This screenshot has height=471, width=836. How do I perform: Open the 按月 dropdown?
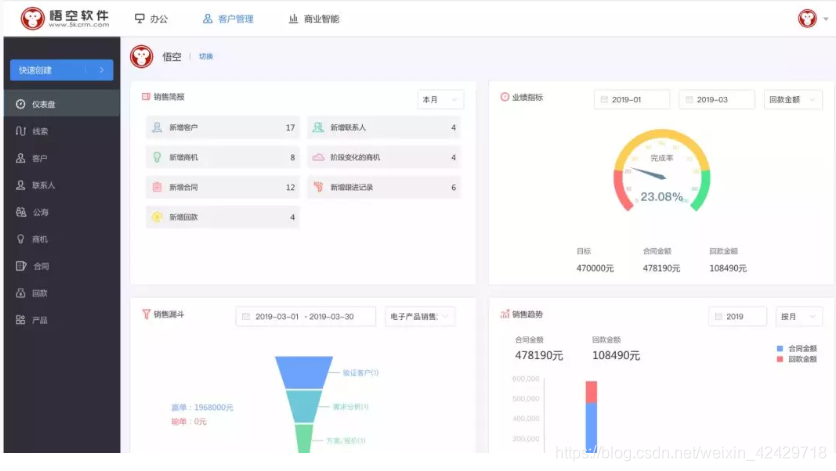[799, 317]
